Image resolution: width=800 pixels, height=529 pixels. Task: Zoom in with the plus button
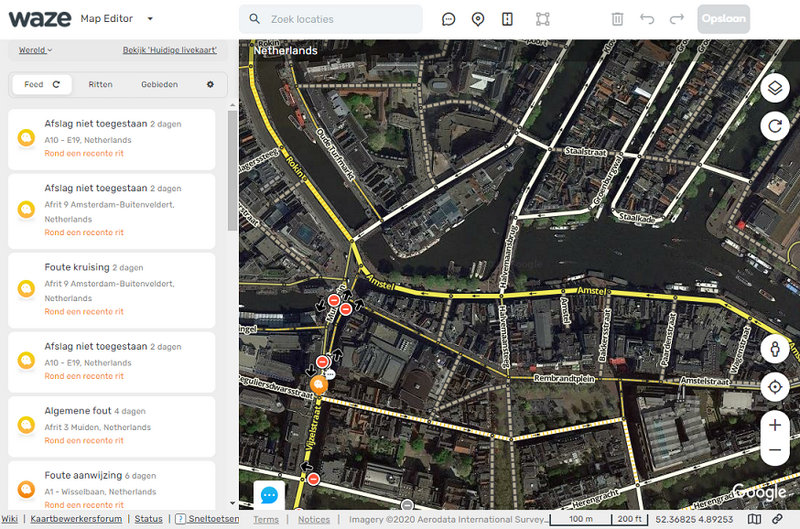(774, 425)
